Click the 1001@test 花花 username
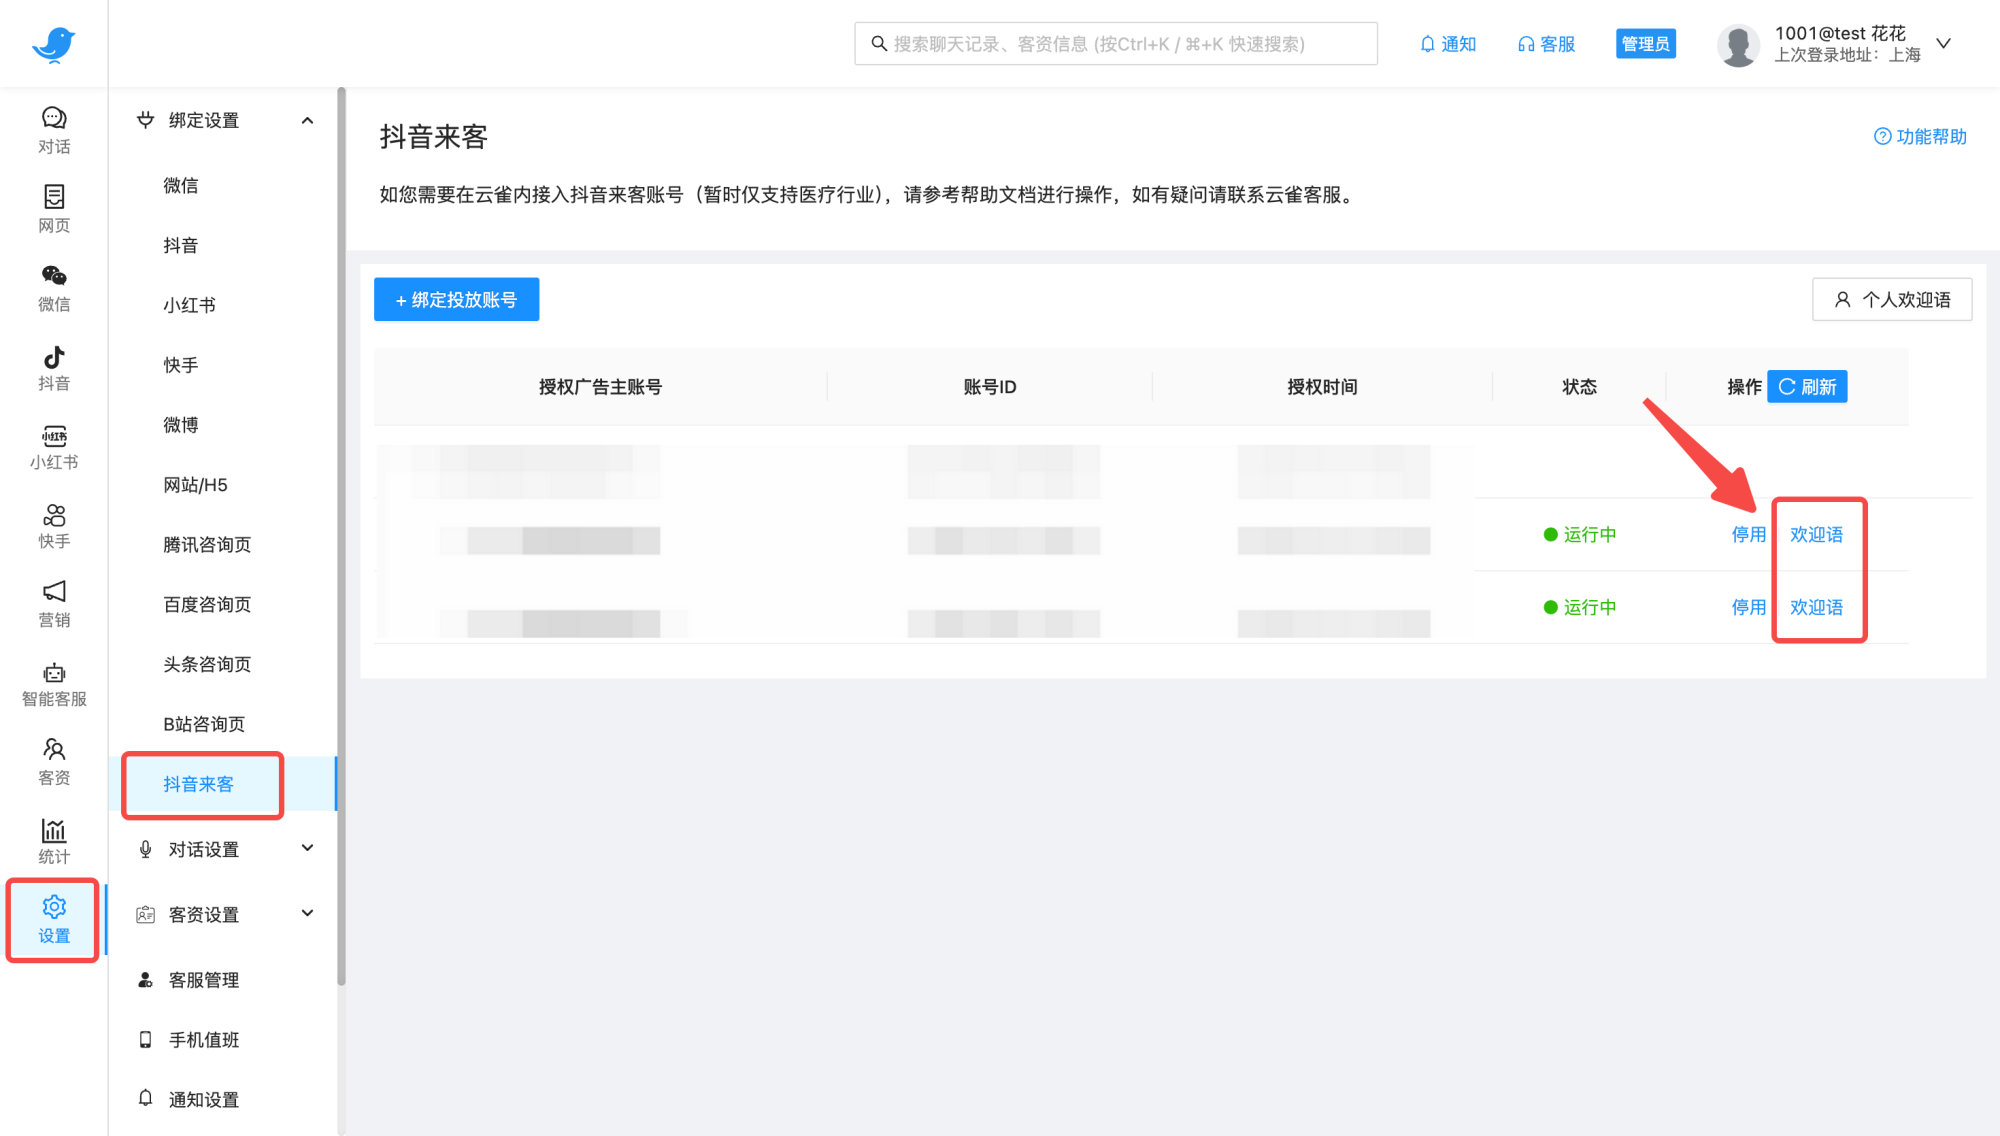The width and height of the screenshot is (2000, 1136). tap(1840, 33)
